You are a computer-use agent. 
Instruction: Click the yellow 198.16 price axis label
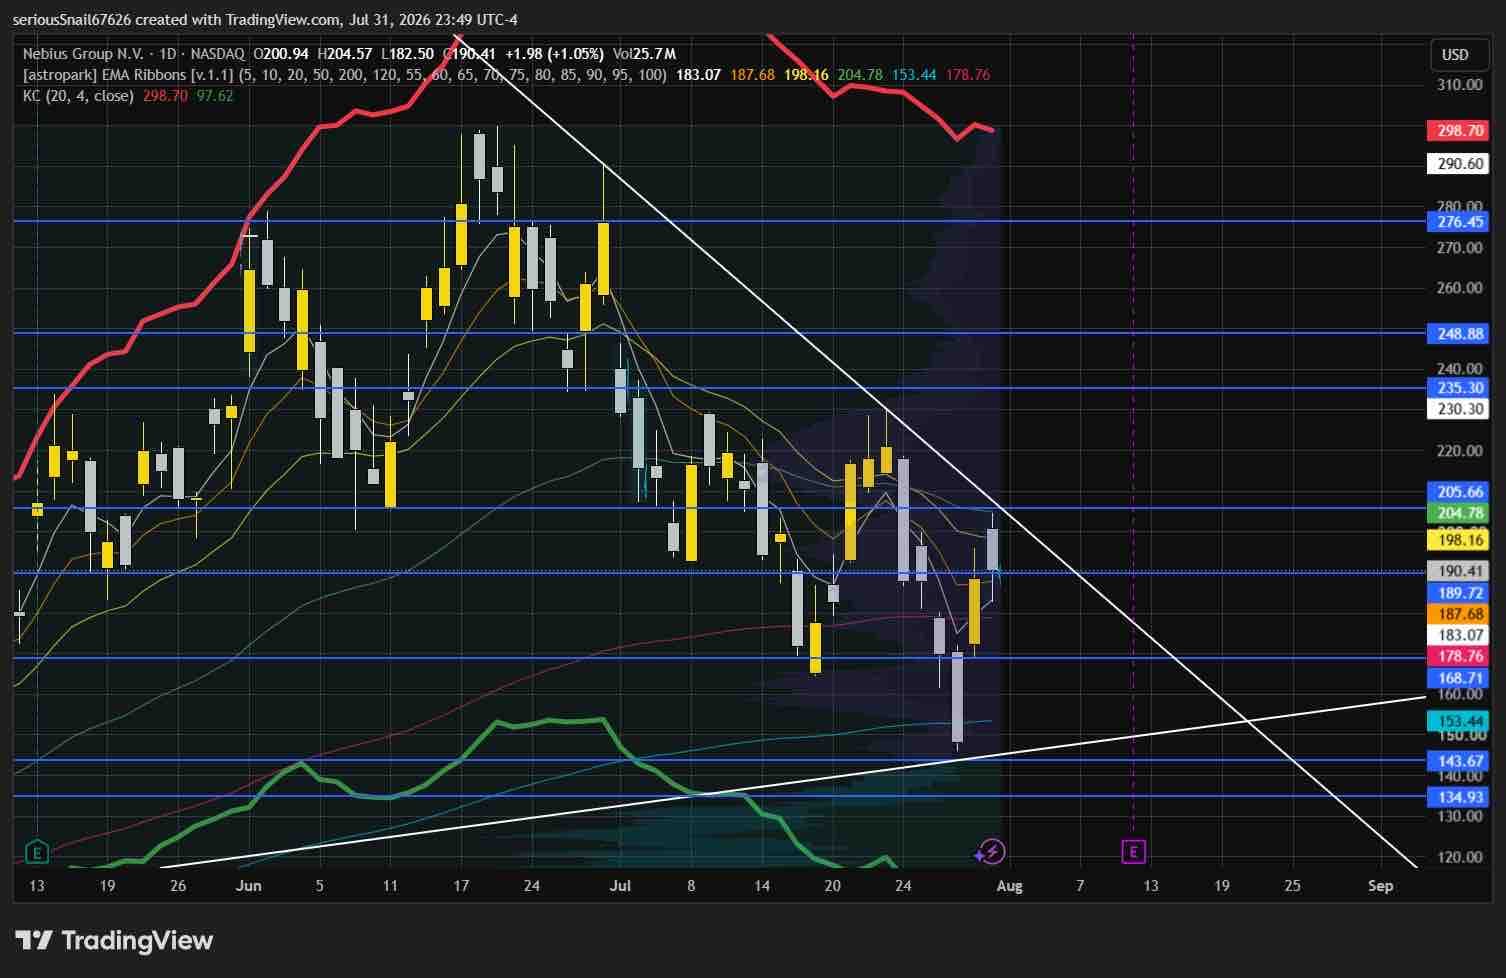(x=1460, y=540)
